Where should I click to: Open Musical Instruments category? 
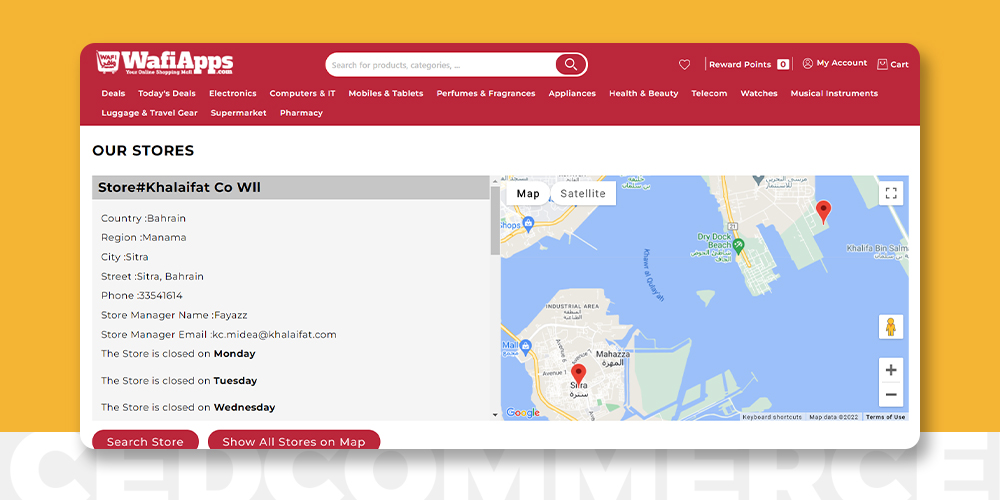[834, 93]
